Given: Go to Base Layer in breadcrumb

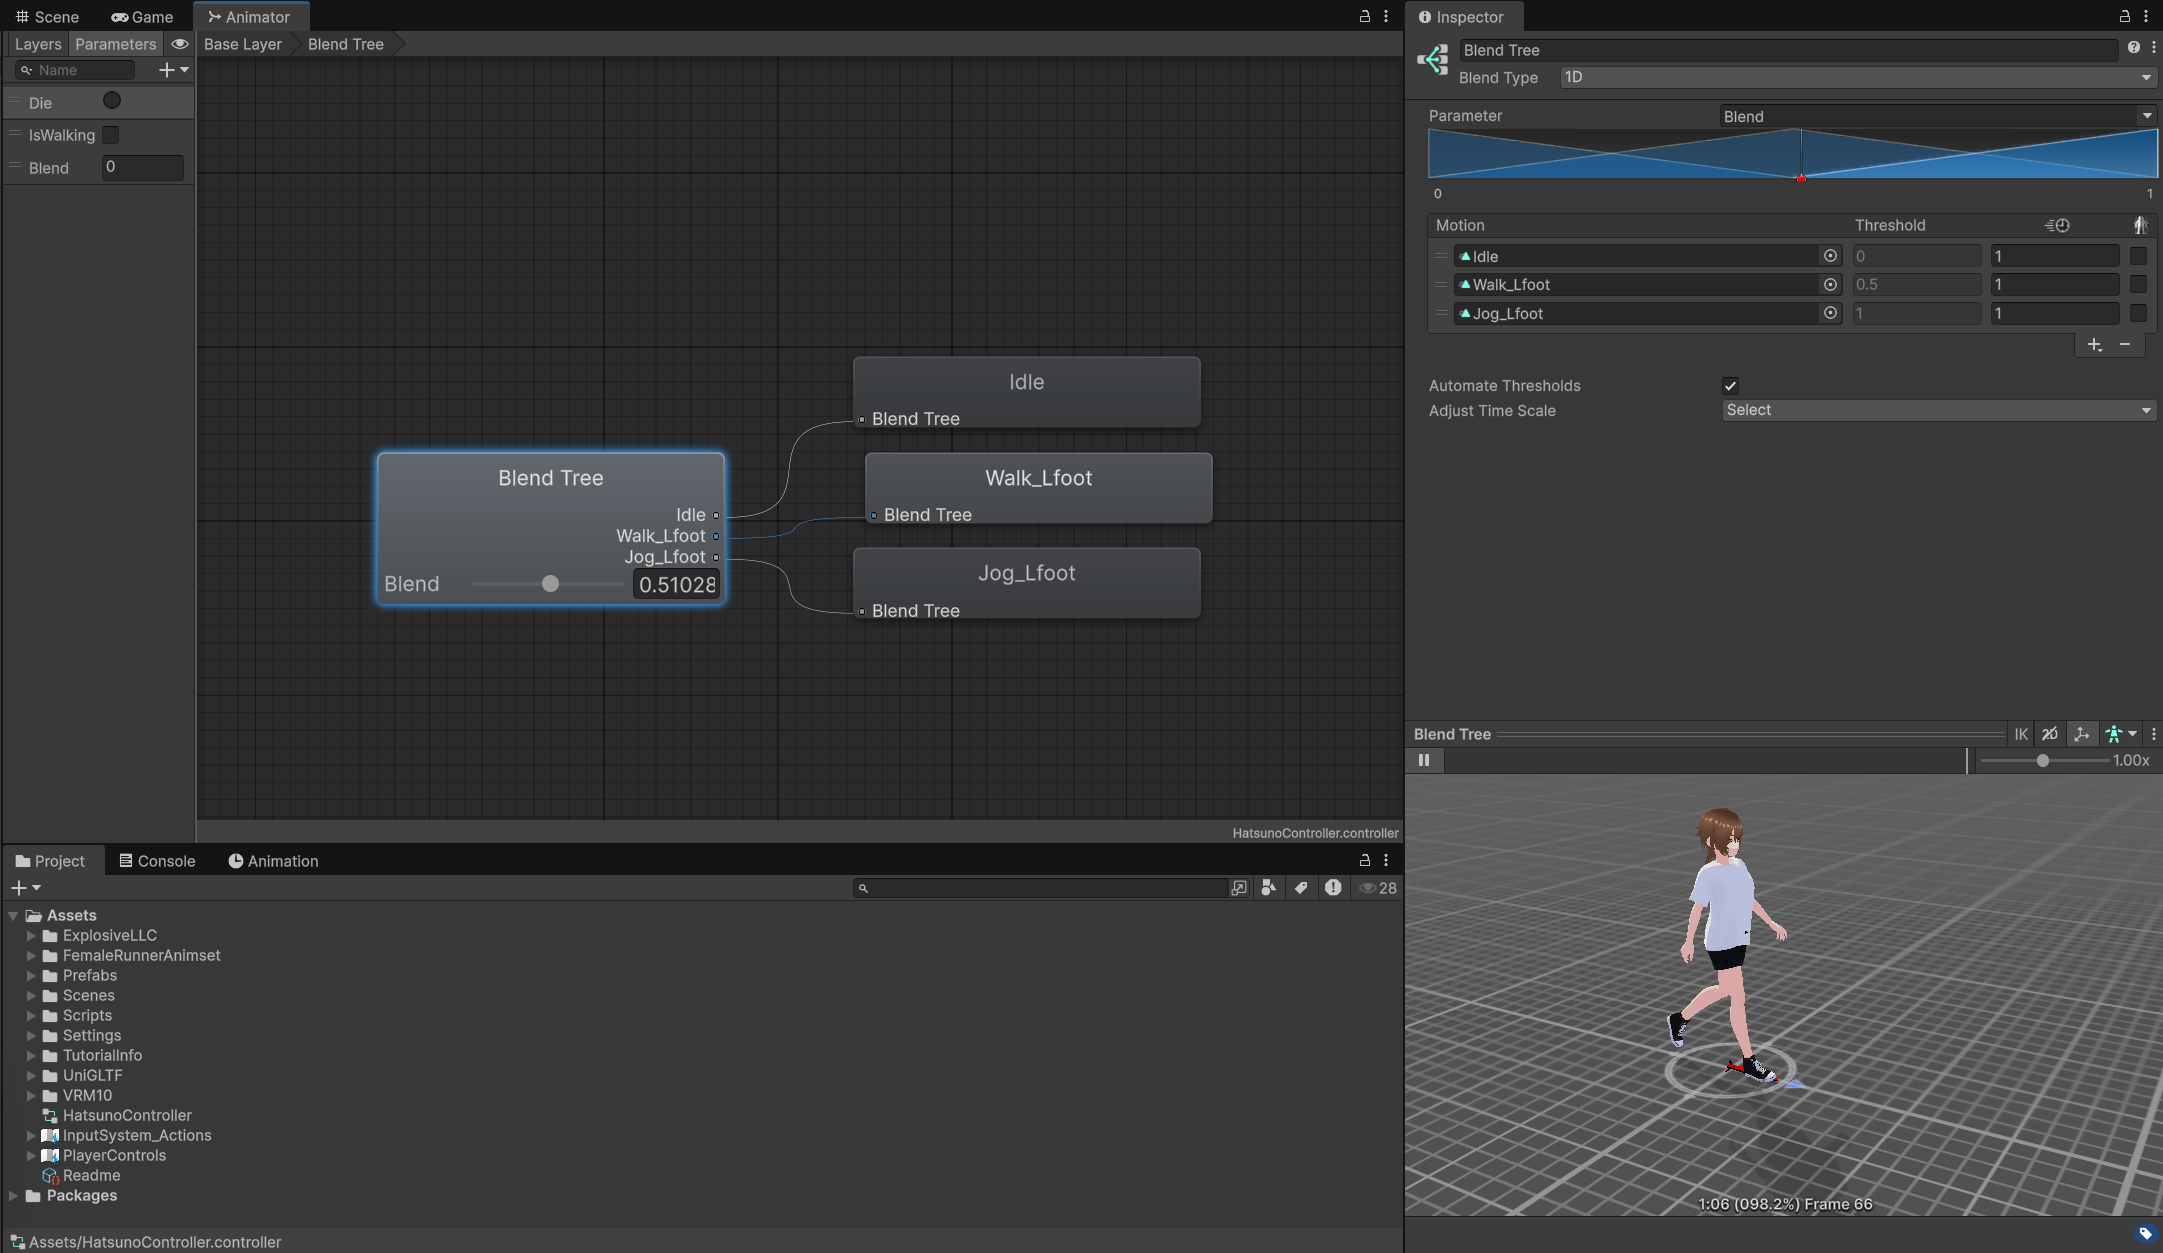Looking at the screenshot, I should pyautogui.click(x=243, y=44).
